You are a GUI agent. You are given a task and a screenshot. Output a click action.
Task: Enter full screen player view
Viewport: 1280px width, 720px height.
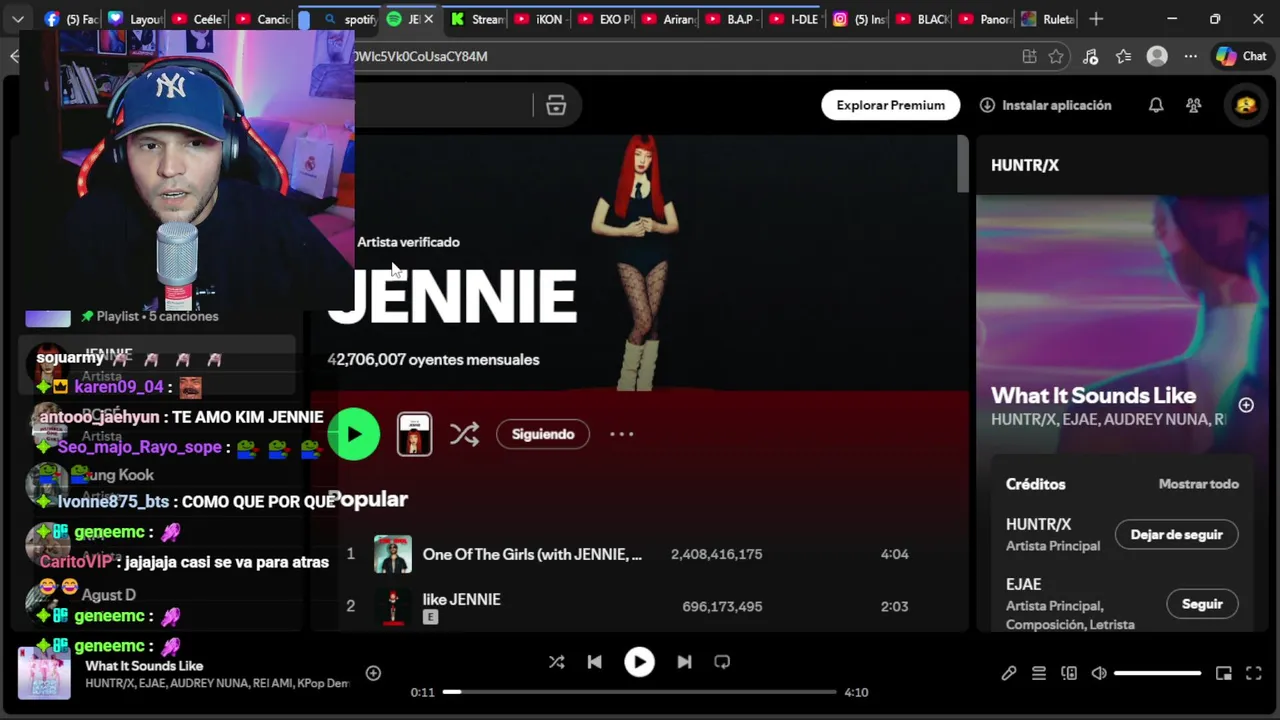coord(1253,674)
